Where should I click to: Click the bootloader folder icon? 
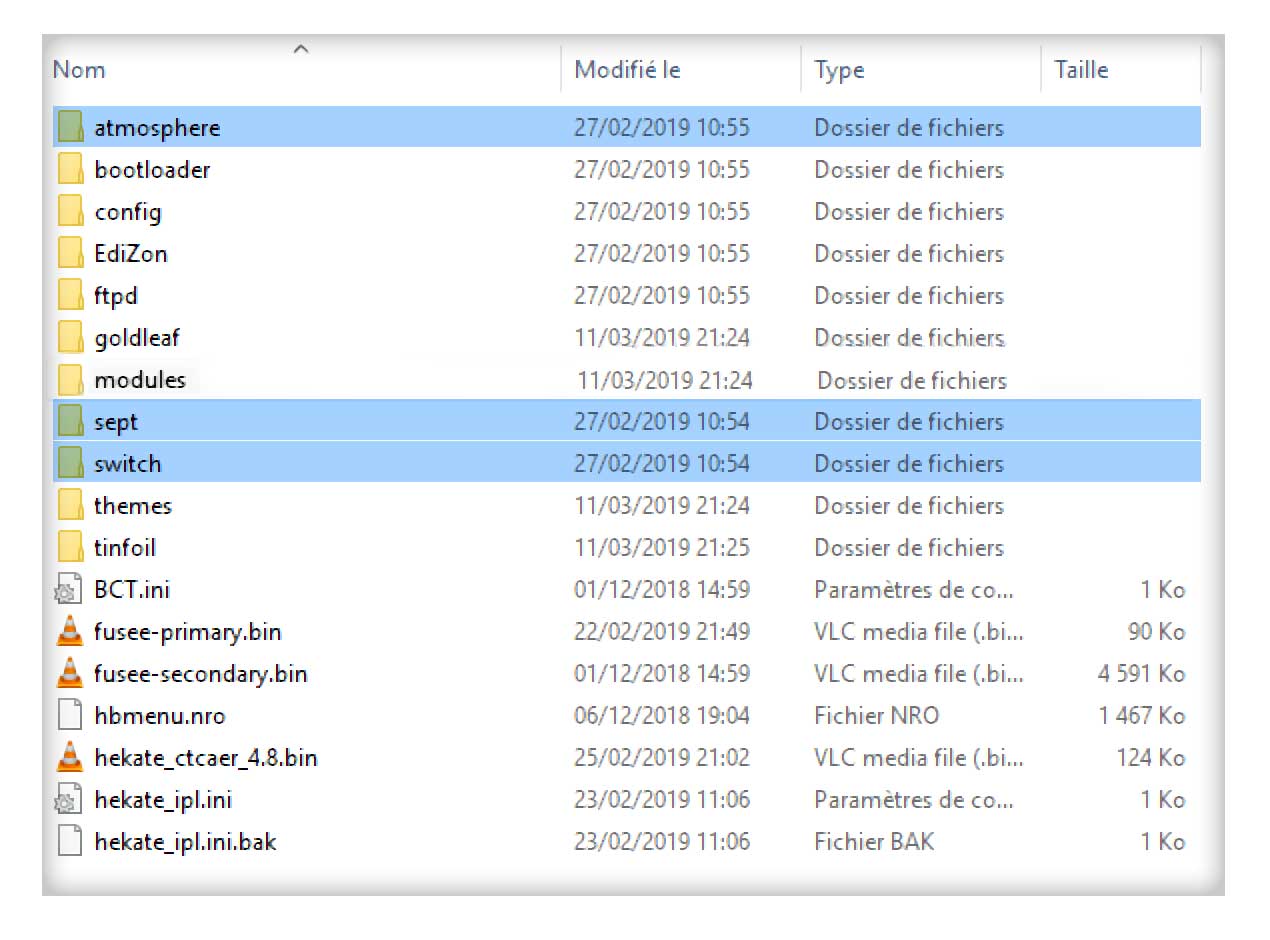click(x=69, y=170)
